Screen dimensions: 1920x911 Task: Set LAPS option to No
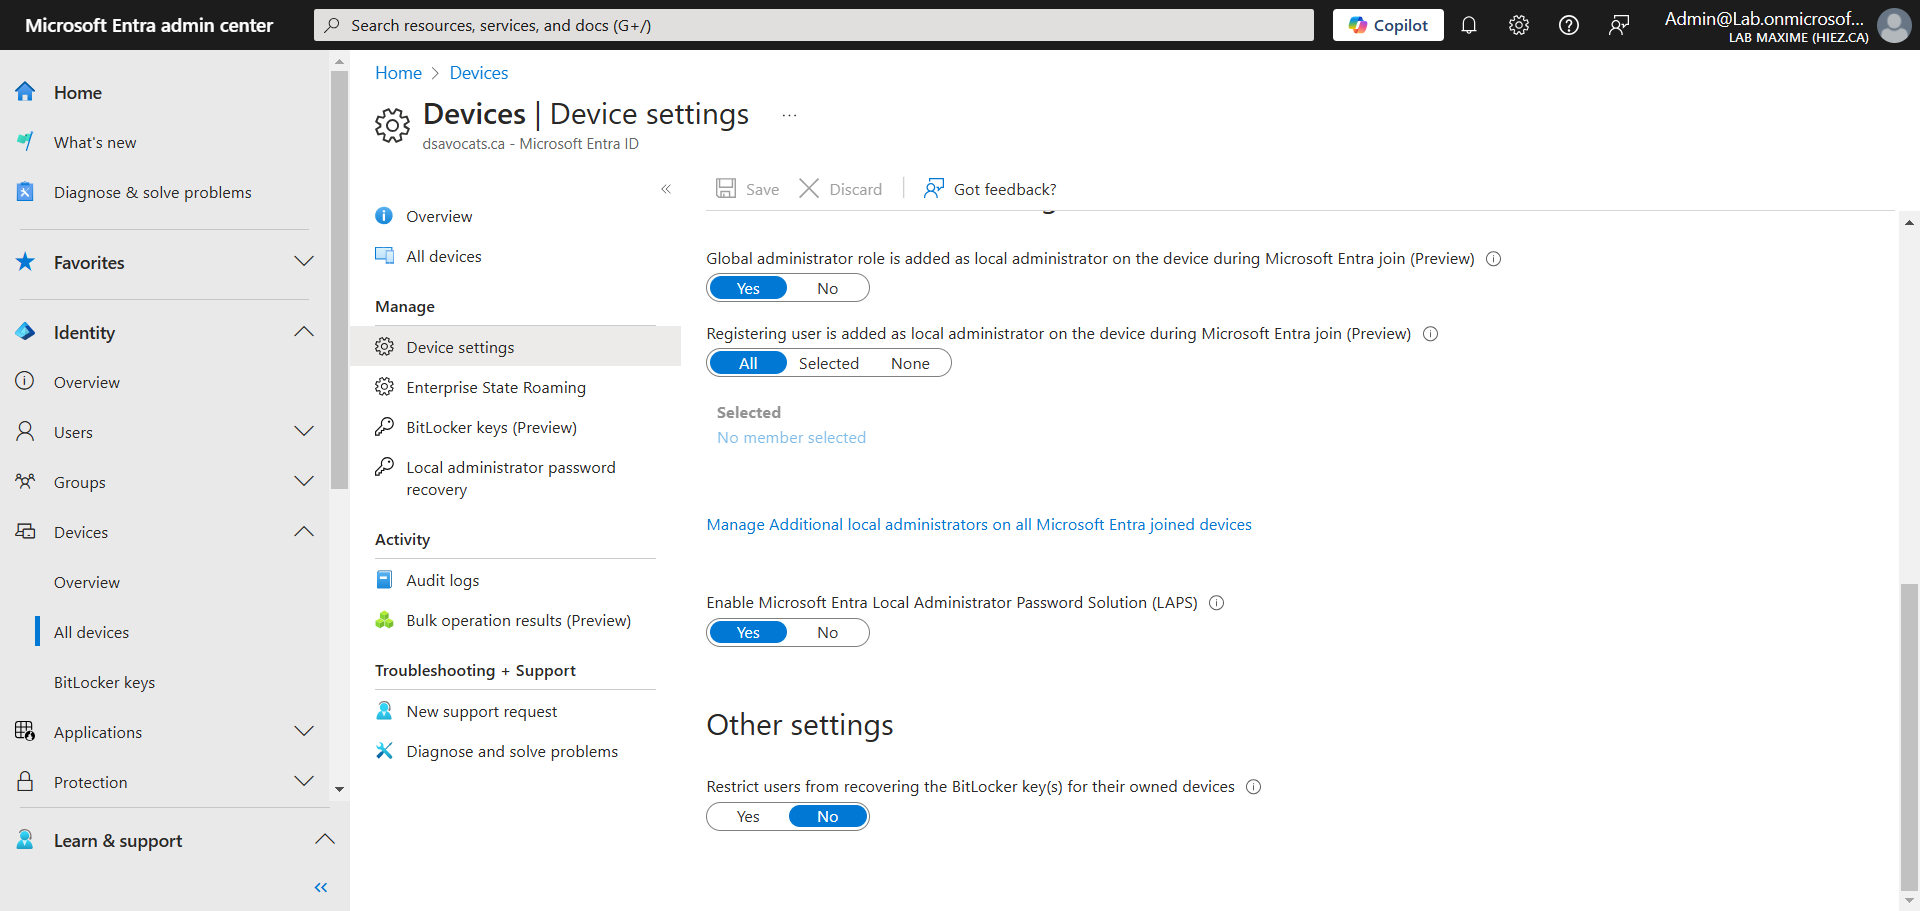click(x=828, y=632)
